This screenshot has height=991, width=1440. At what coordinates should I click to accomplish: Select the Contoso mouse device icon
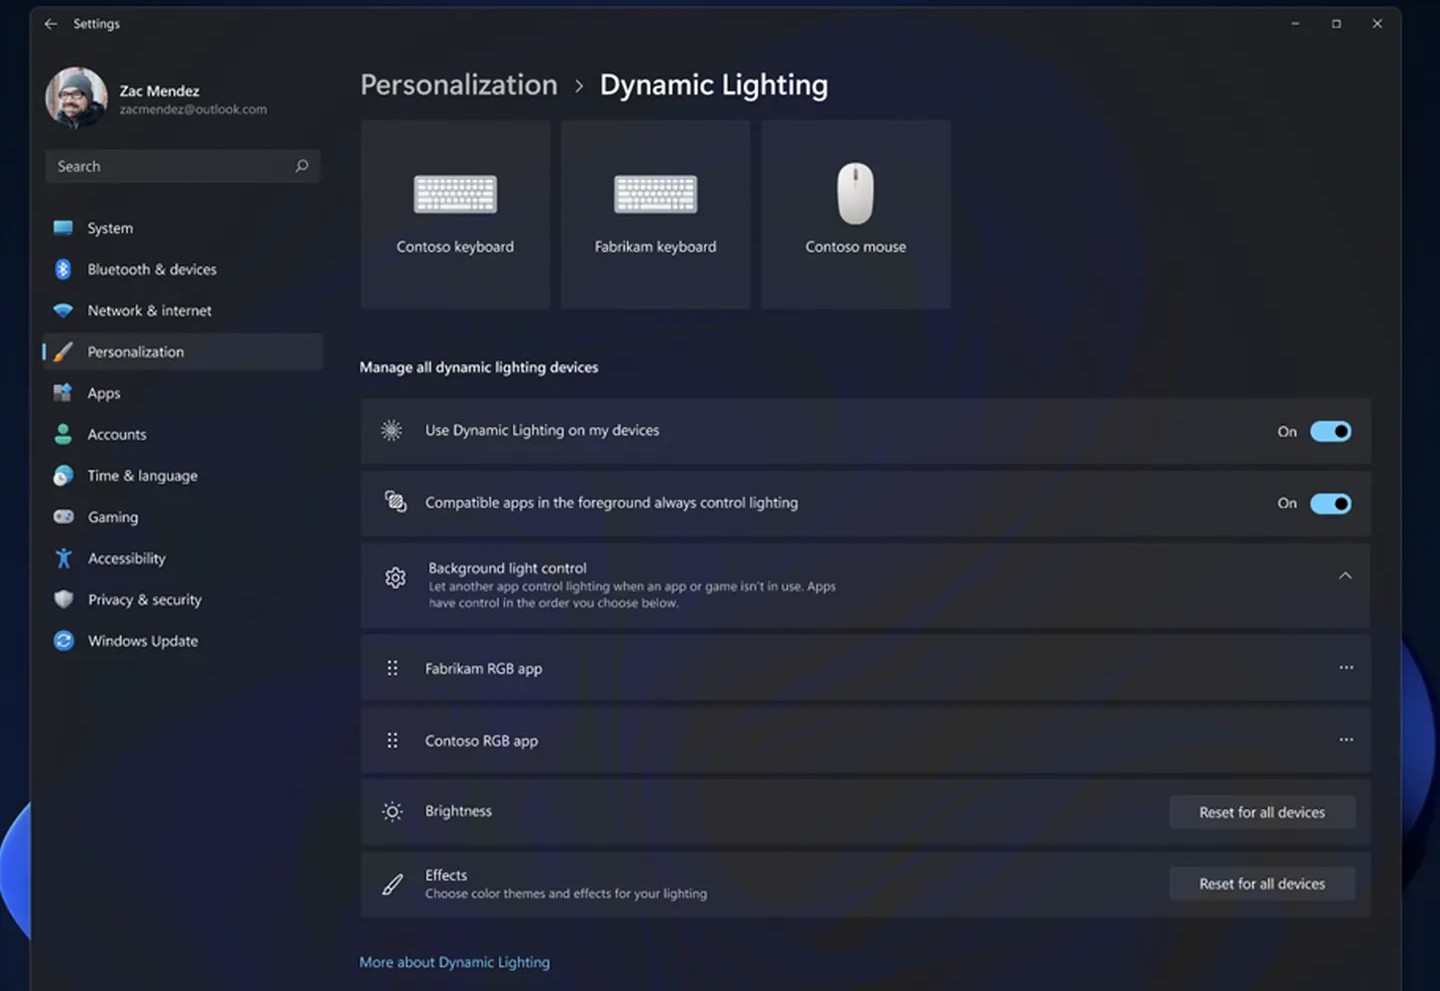point(855,193)
